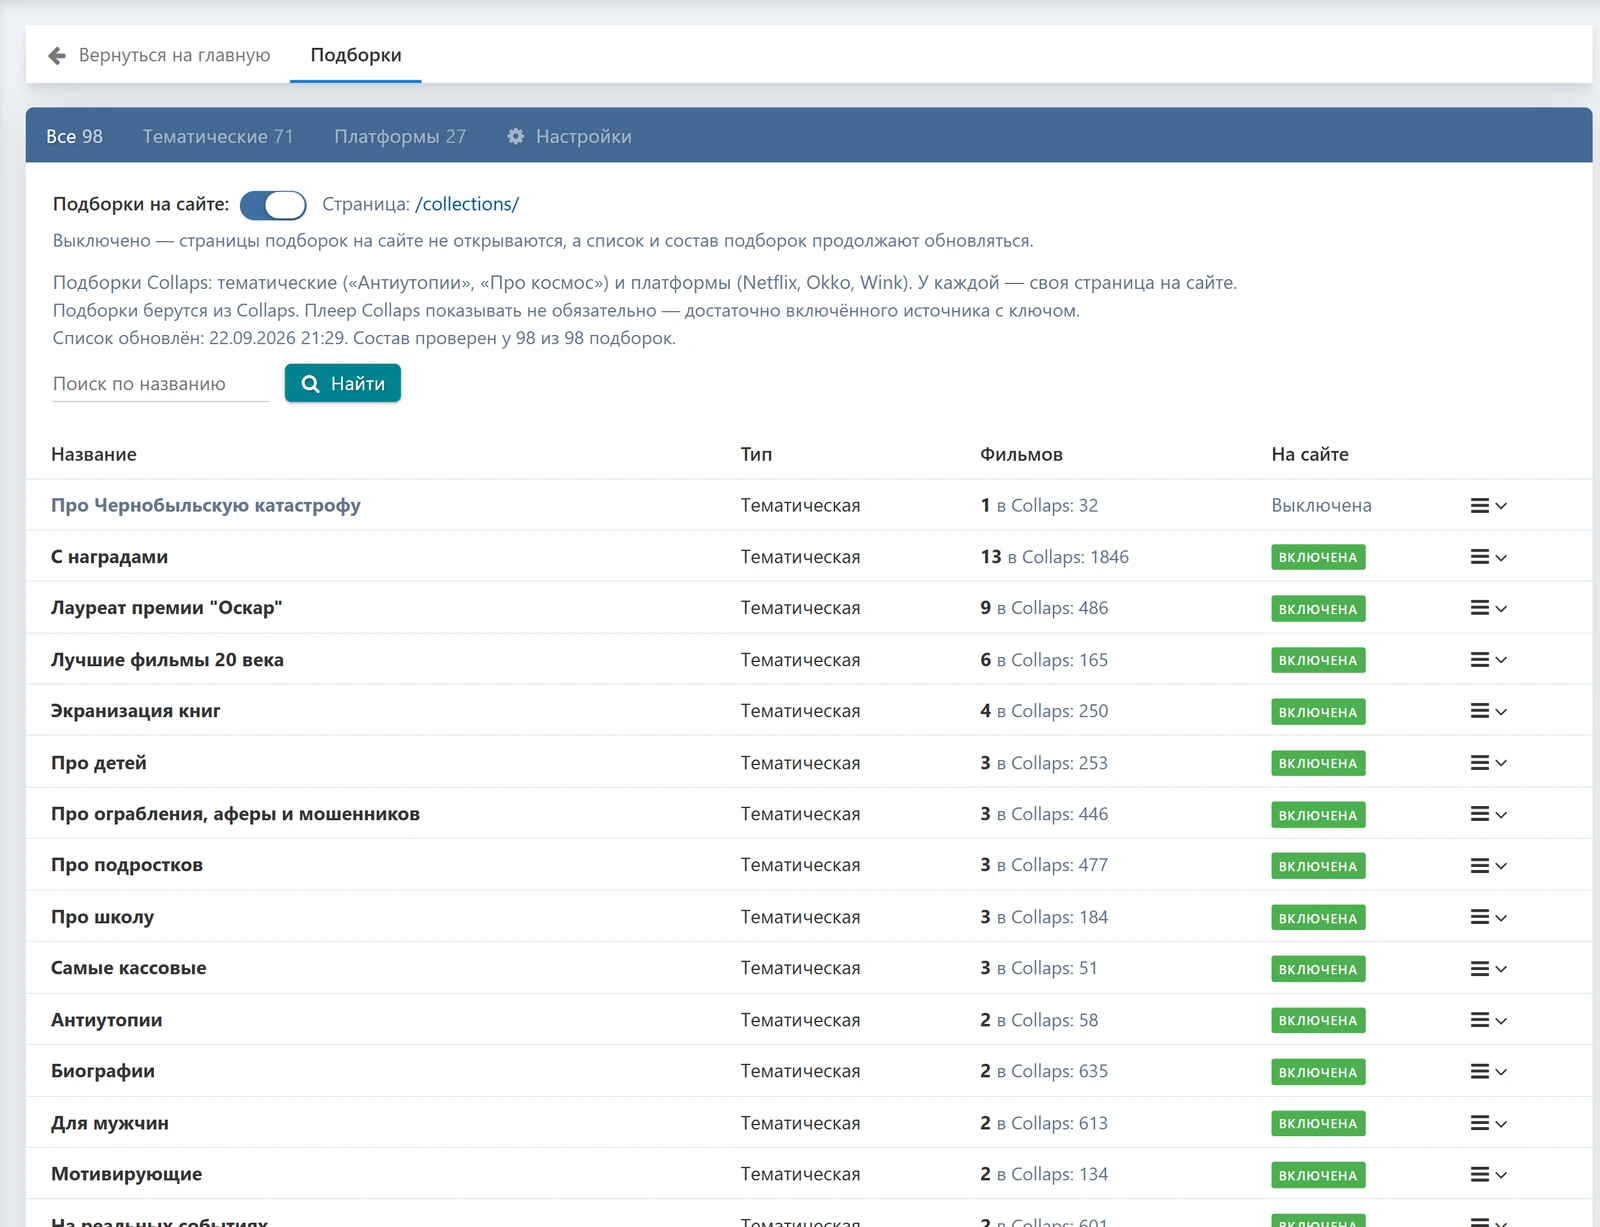Click film count 13 в Collaps: 1846
The height and width of the screenshot is (1227, 1600).
(x=1055, y=557)
